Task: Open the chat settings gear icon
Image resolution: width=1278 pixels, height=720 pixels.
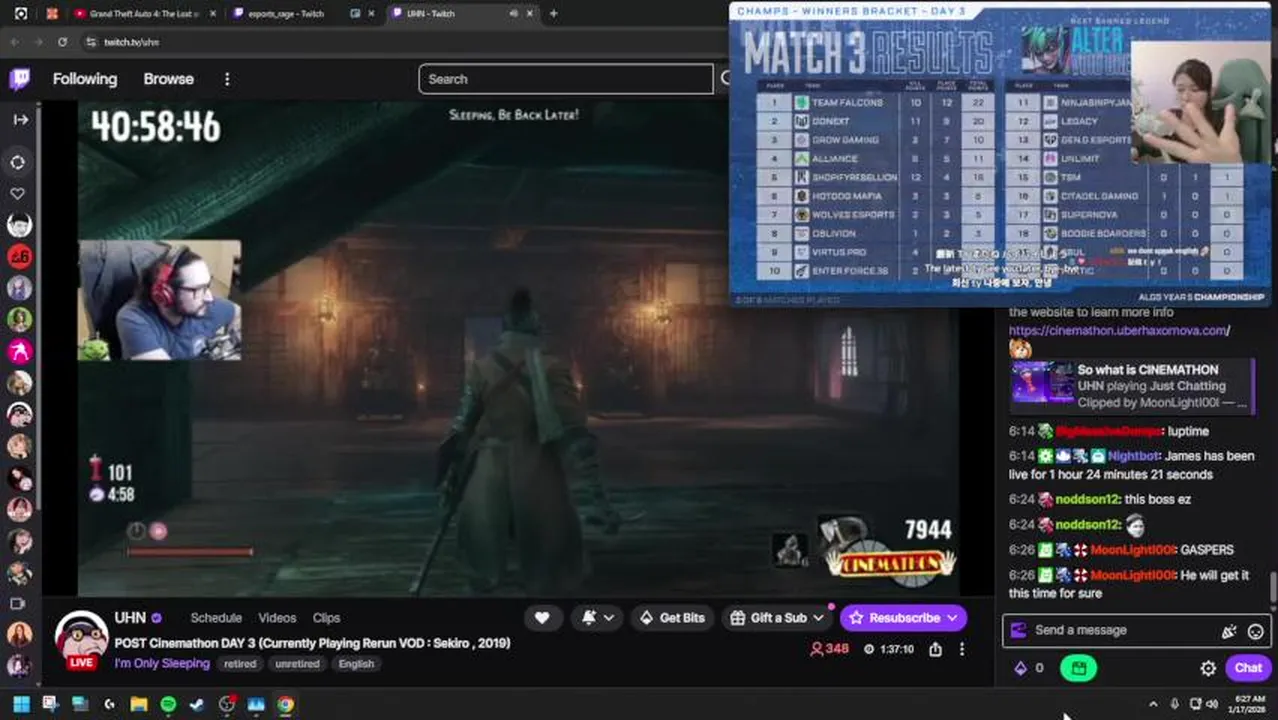Action: (1208, 668)
